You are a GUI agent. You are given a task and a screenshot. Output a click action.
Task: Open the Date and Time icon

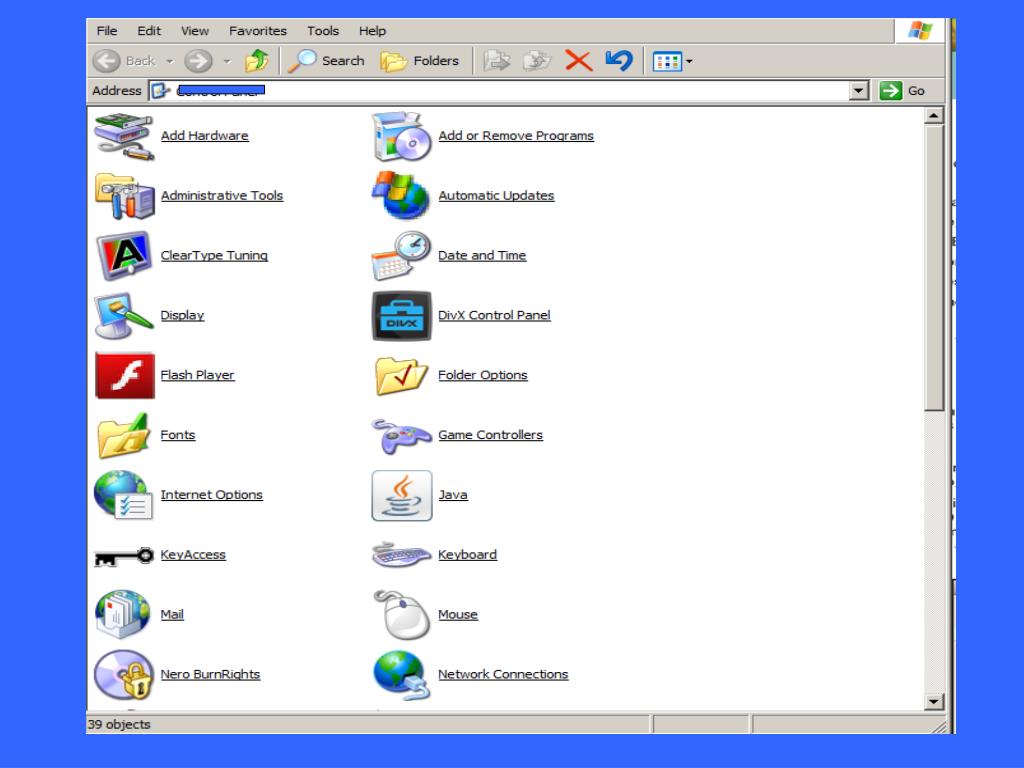point(402,255)
